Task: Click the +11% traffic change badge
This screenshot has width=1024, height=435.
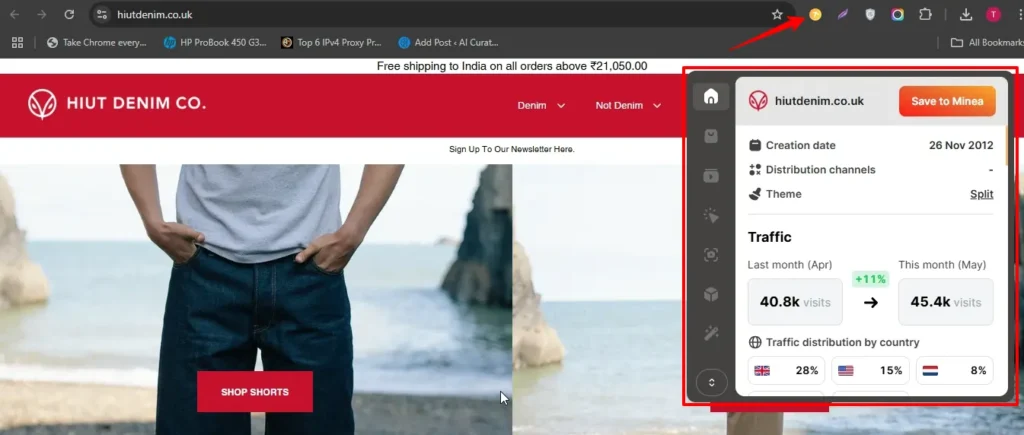Action: (871, 279)
